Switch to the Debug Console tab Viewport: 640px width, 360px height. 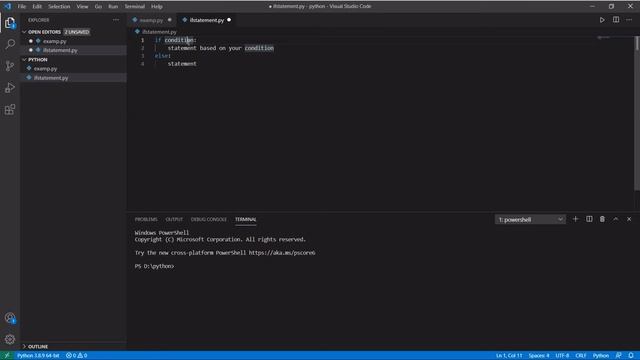click(x=209, y=219)
